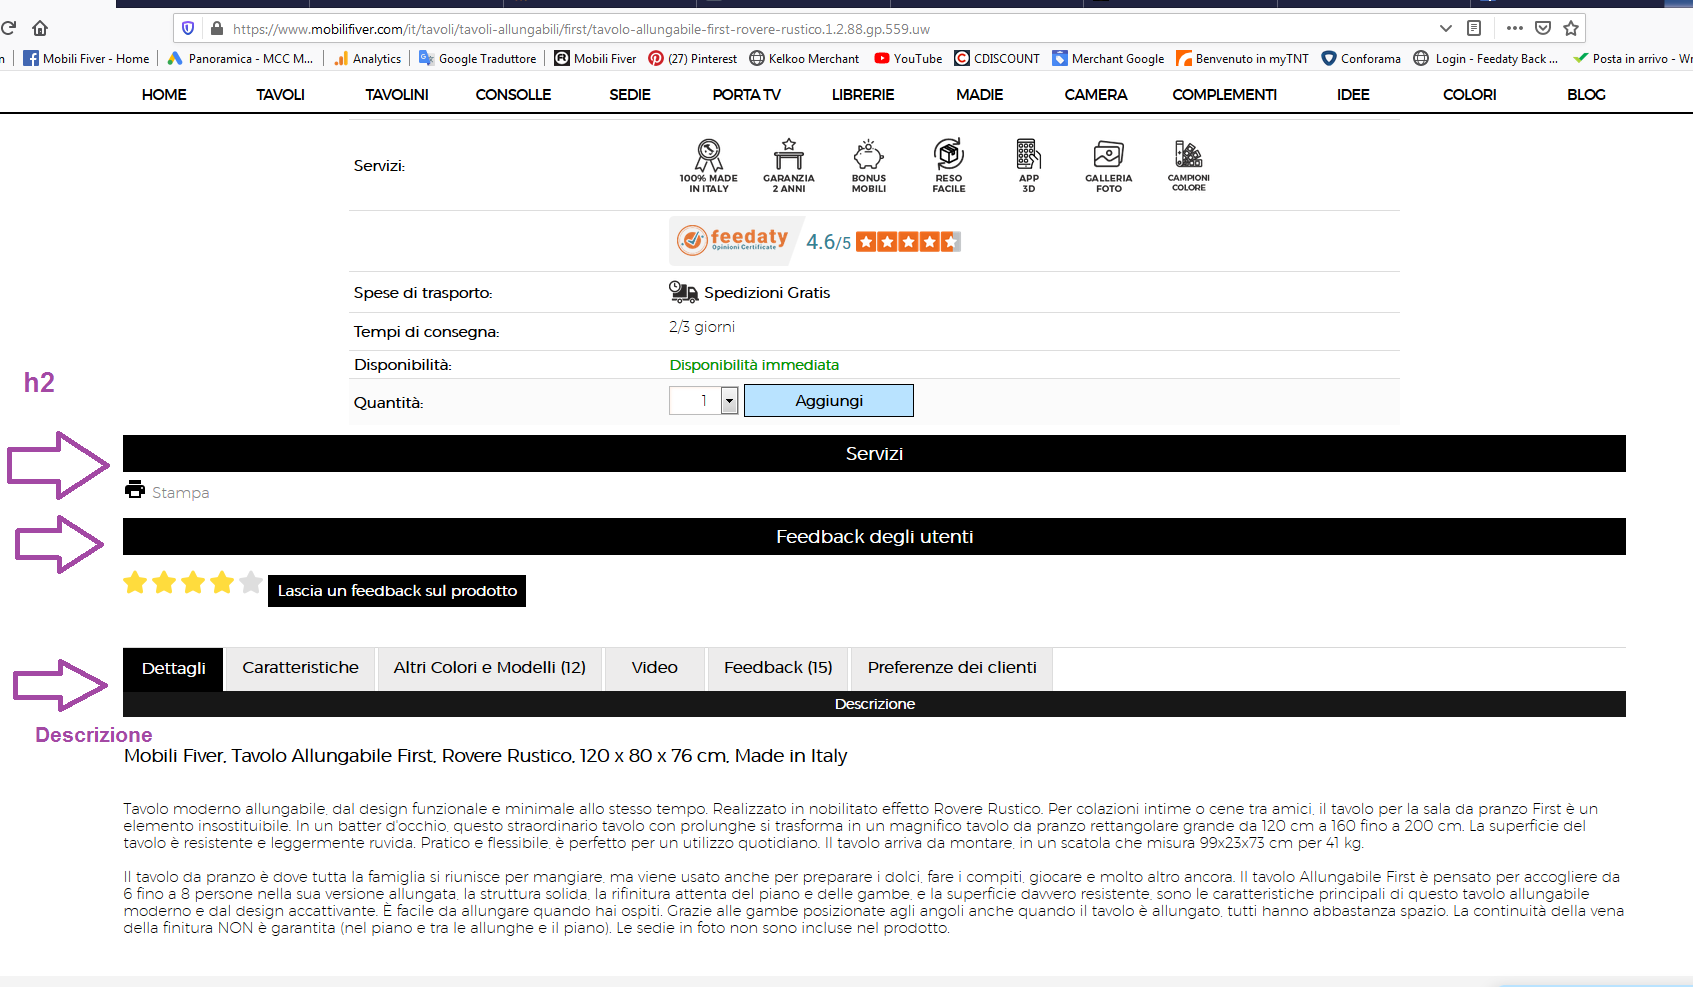Open the Panoramica - MCC bookmark
Screen dimensions: 1693x987
click(x=240, y=59)
